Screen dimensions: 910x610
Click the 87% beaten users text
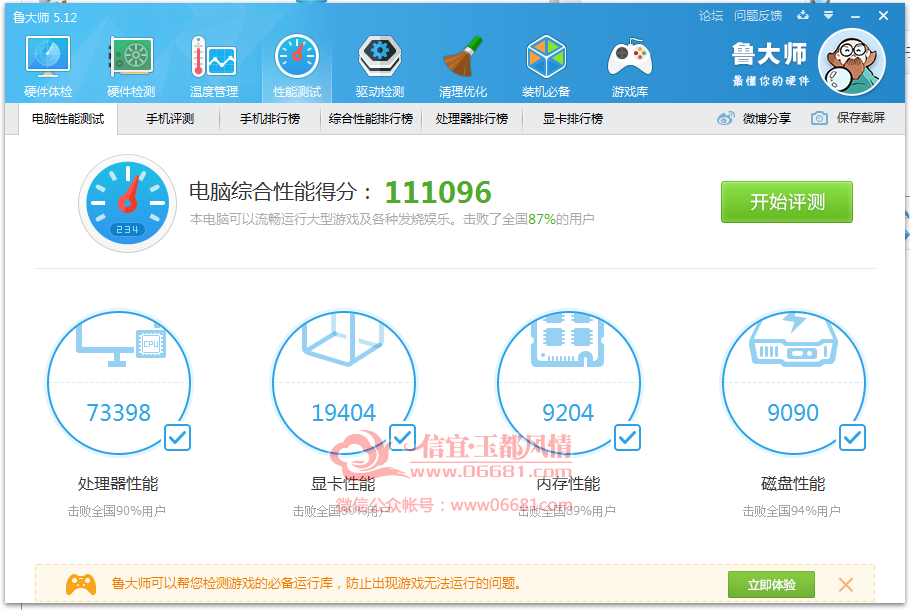pyautogui.click(x=541, y=219)
